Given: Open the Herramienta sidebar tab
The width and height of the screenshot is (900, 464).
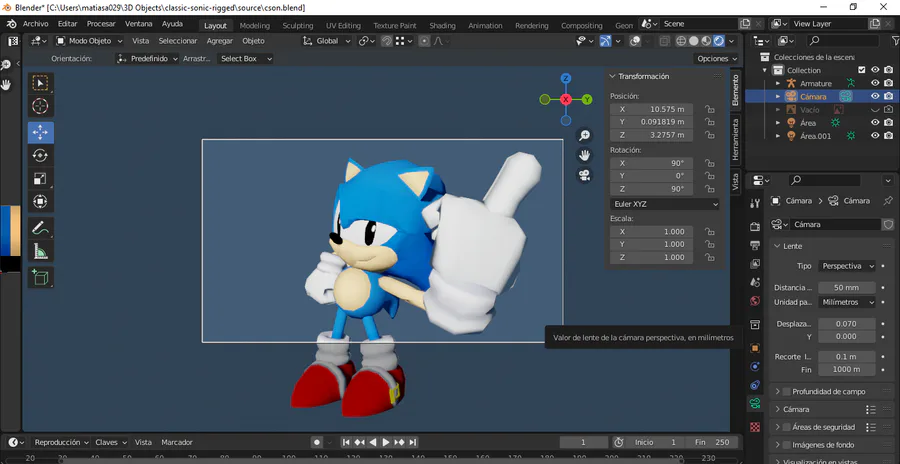Looking at the screenshot, I should (x=735, y=140).
